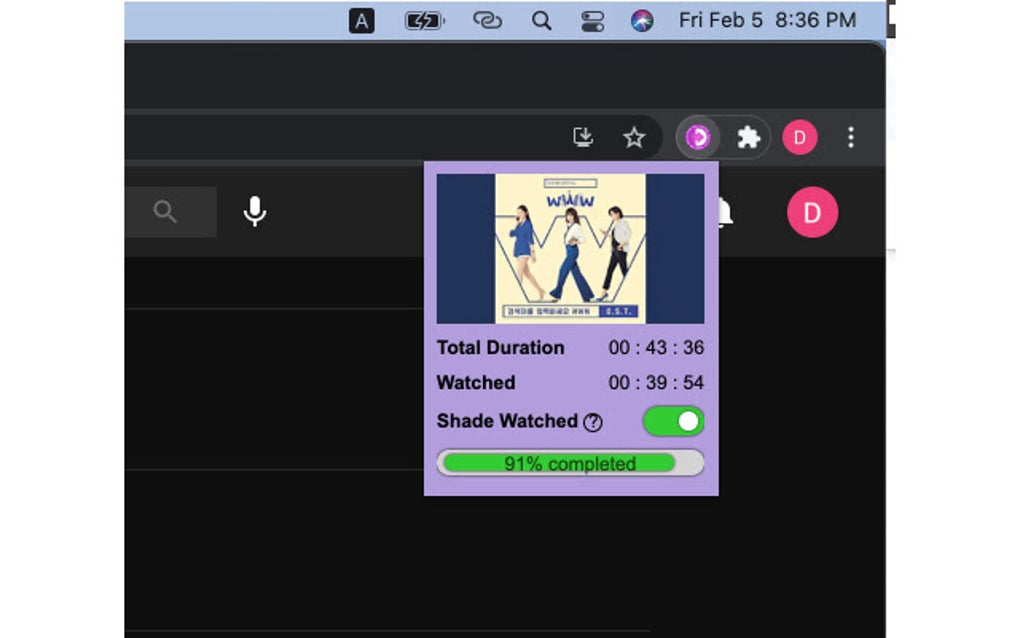Click the Shade Watched help question mark
This screenshot has width=1020, height=638.
[593, 422]
